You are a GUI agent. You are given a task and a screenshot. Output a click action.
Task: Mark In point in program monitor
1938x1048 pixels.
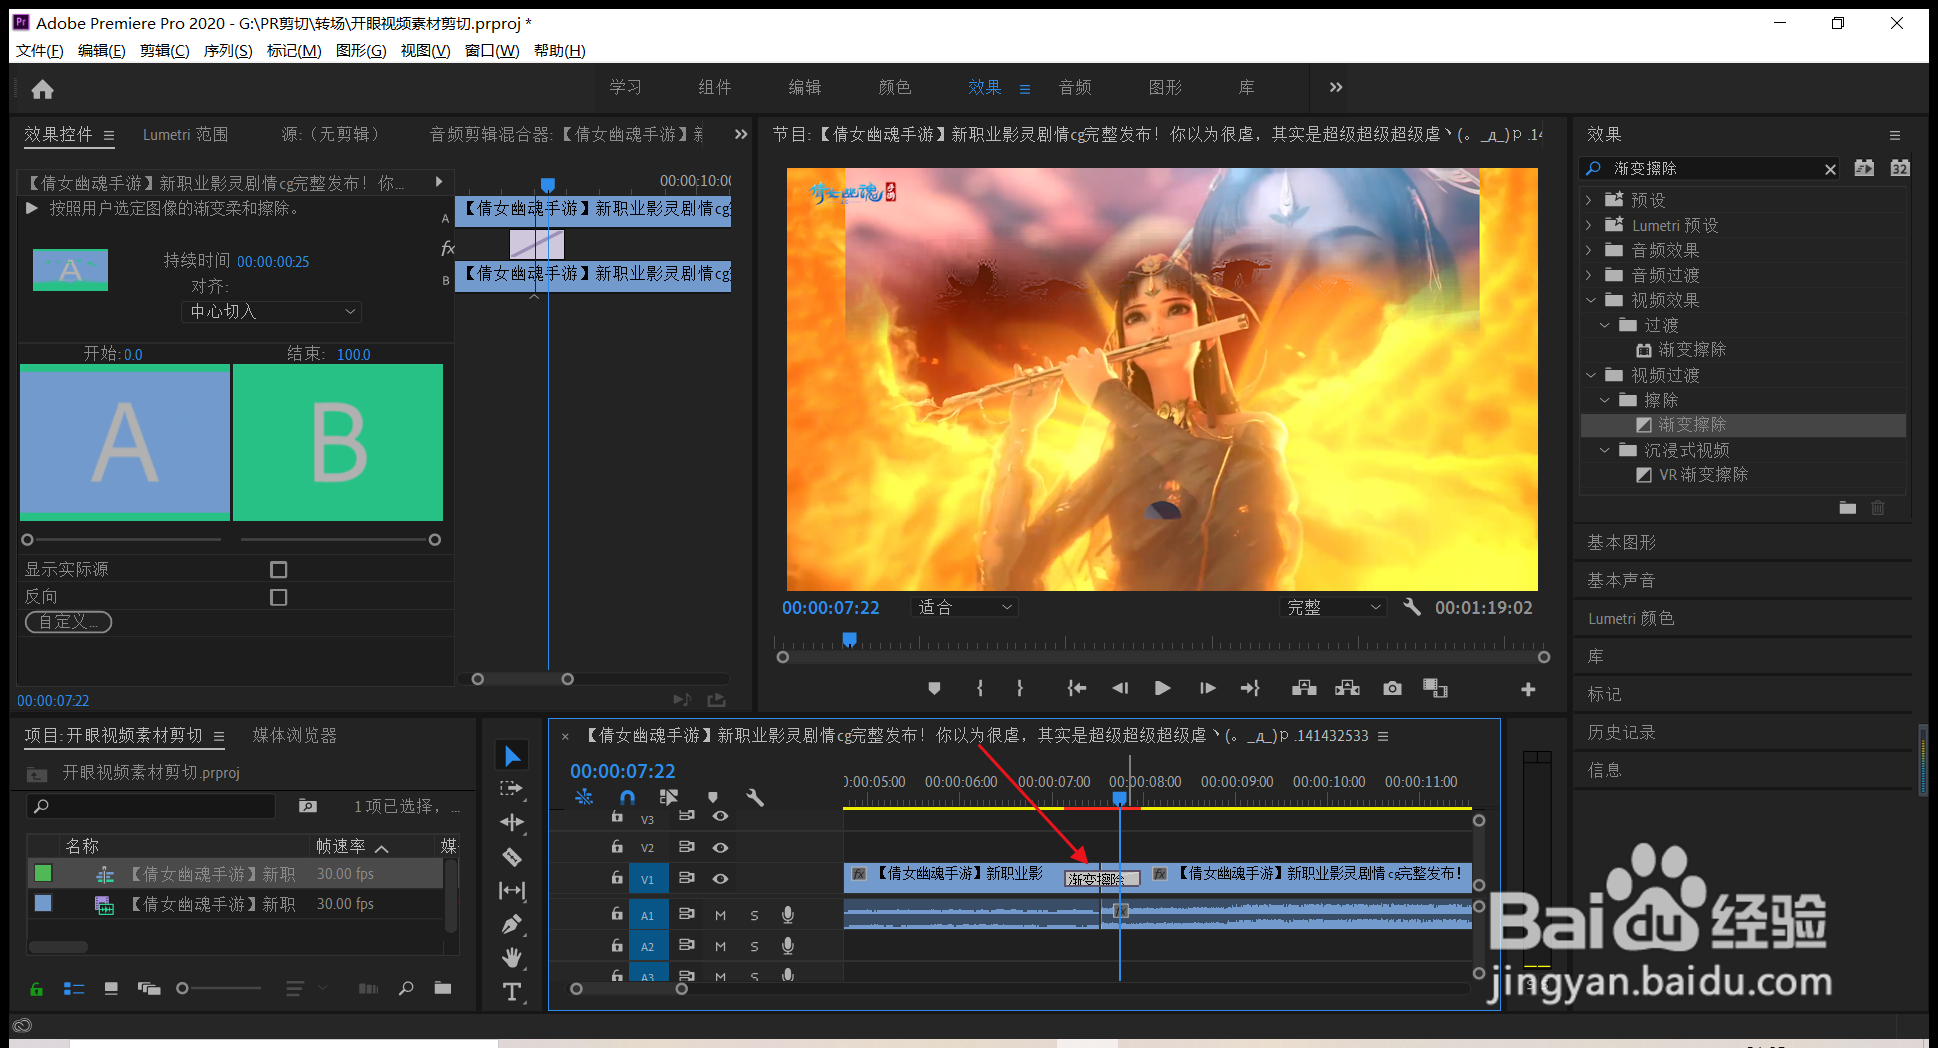[x=980, y=688]
